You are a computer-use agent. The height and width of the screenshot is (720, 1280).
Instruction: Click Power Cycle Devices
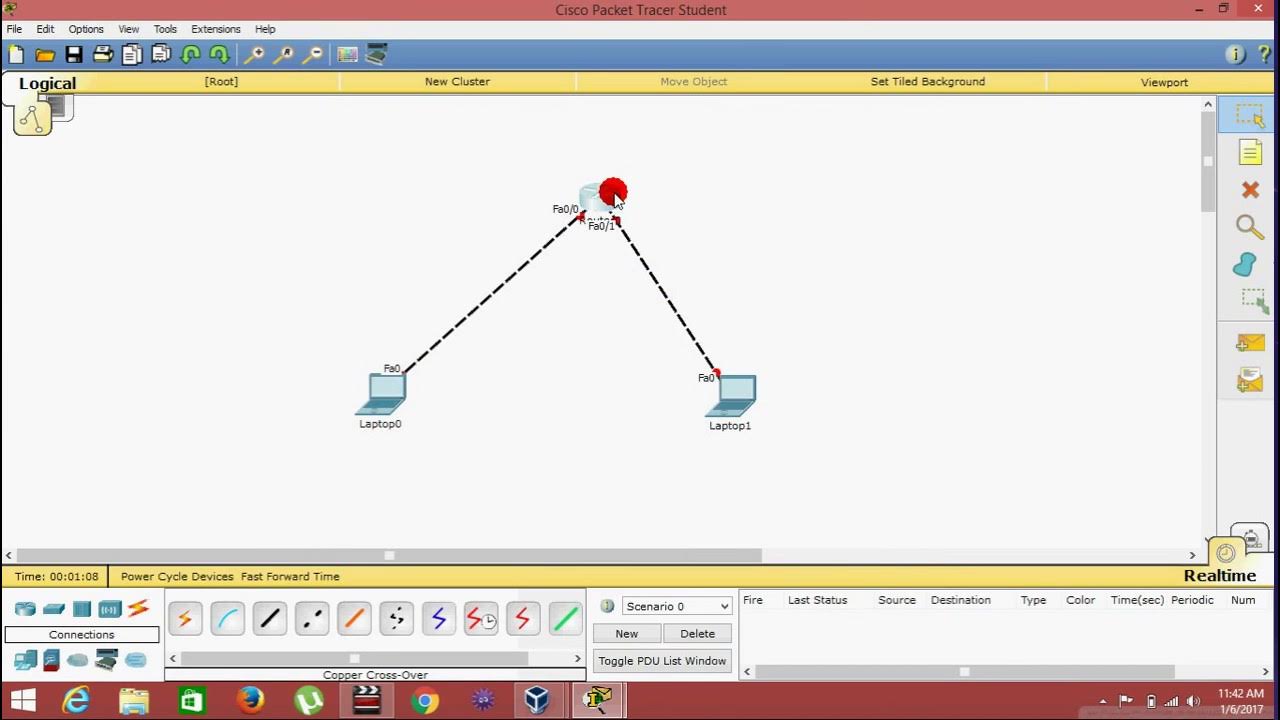pos(177,576)
